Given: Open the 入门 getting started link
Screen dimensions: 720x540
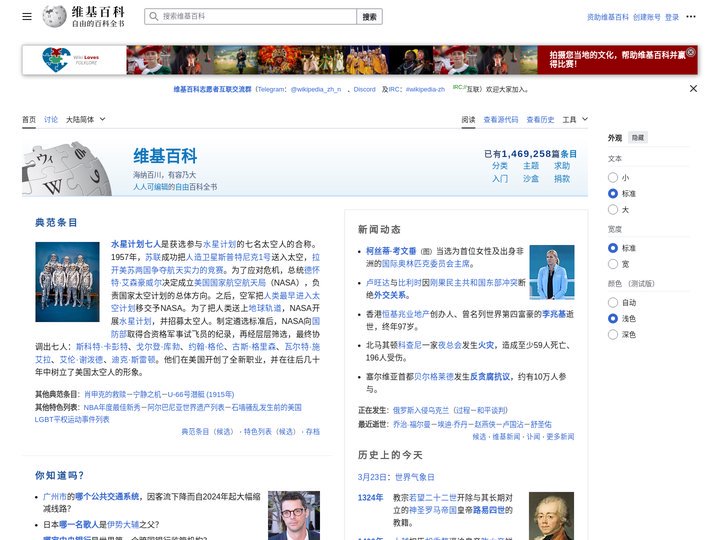Looking at the screenshot, I should pos(500,179).
